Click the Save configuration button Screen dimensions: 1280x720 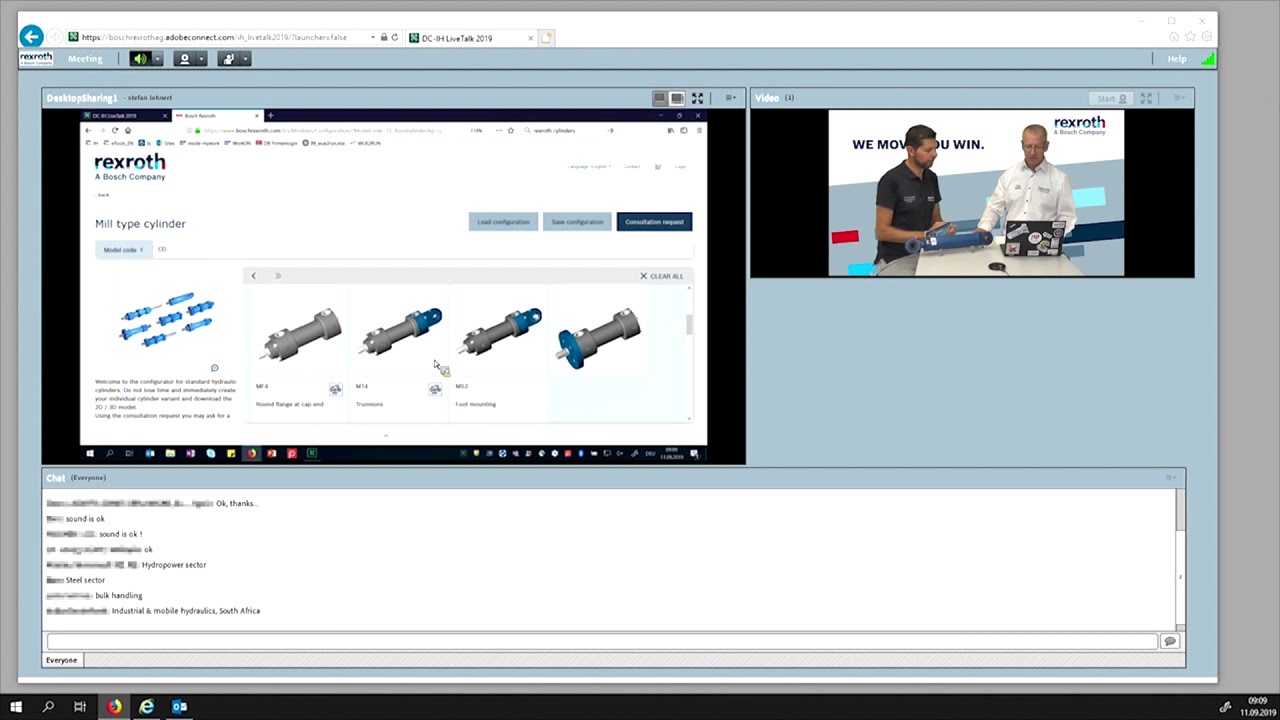tap(577, 222)
